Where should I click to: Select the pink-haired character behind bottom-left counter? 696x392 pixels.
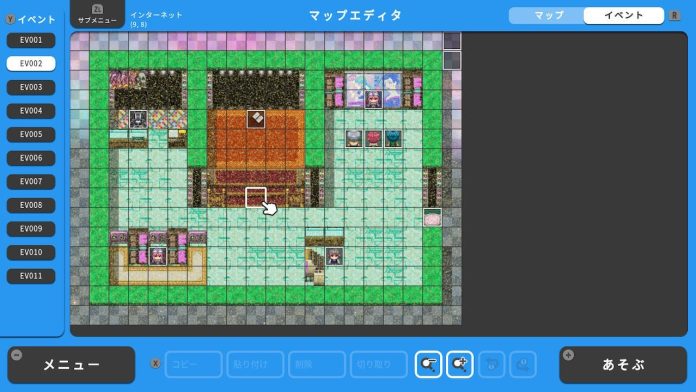point(158,256)
